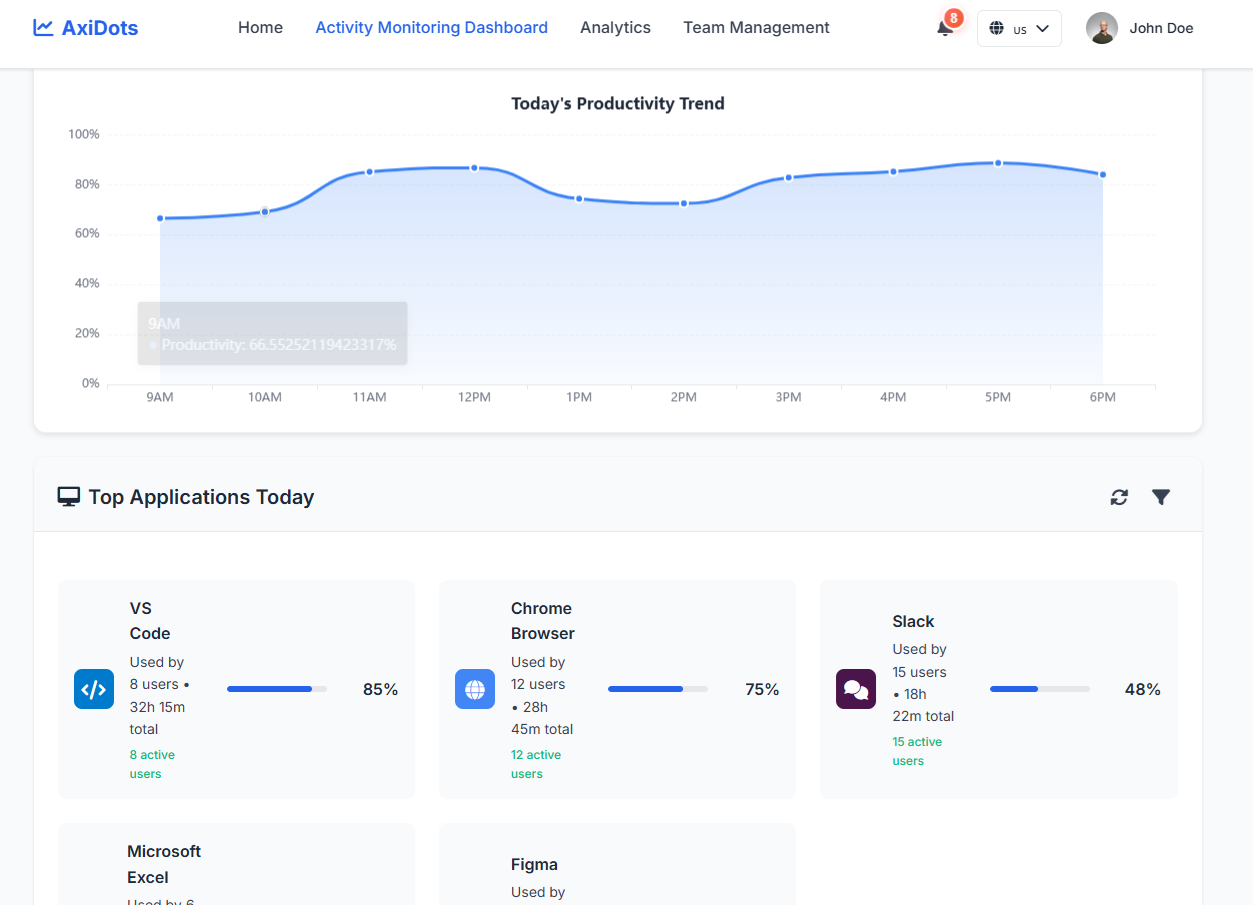Click the Chrome Browser globe icon
Viewport: 1253px width, 905px height.
point(475,689)
